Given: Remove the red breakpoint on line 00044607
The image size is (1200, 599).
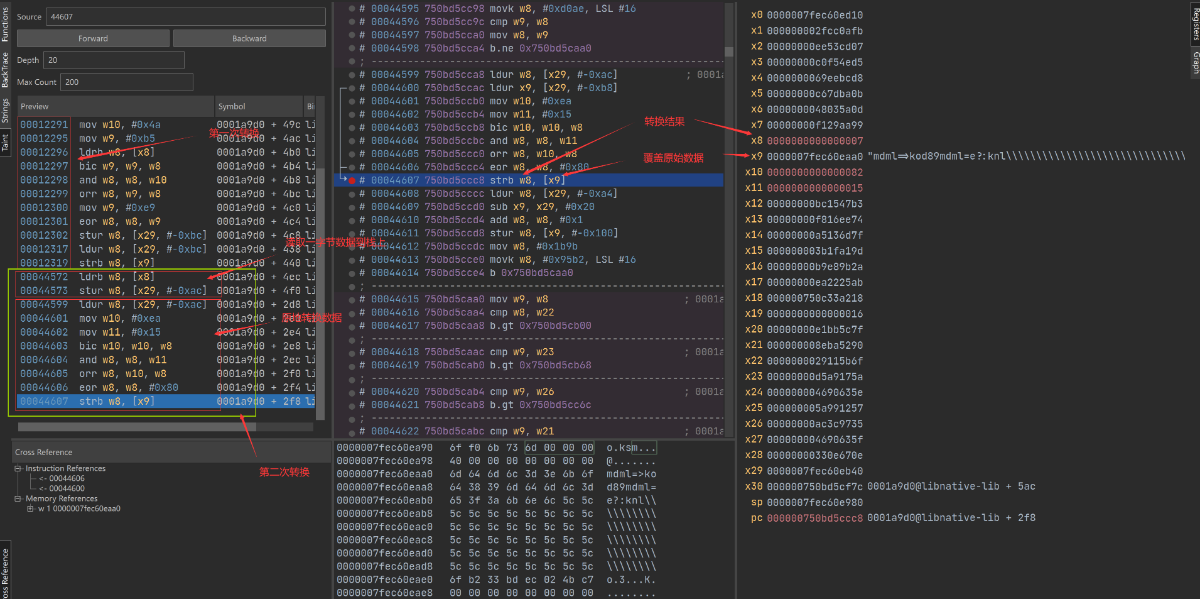Looking at the screenshot, I should (x=350, y=180).
